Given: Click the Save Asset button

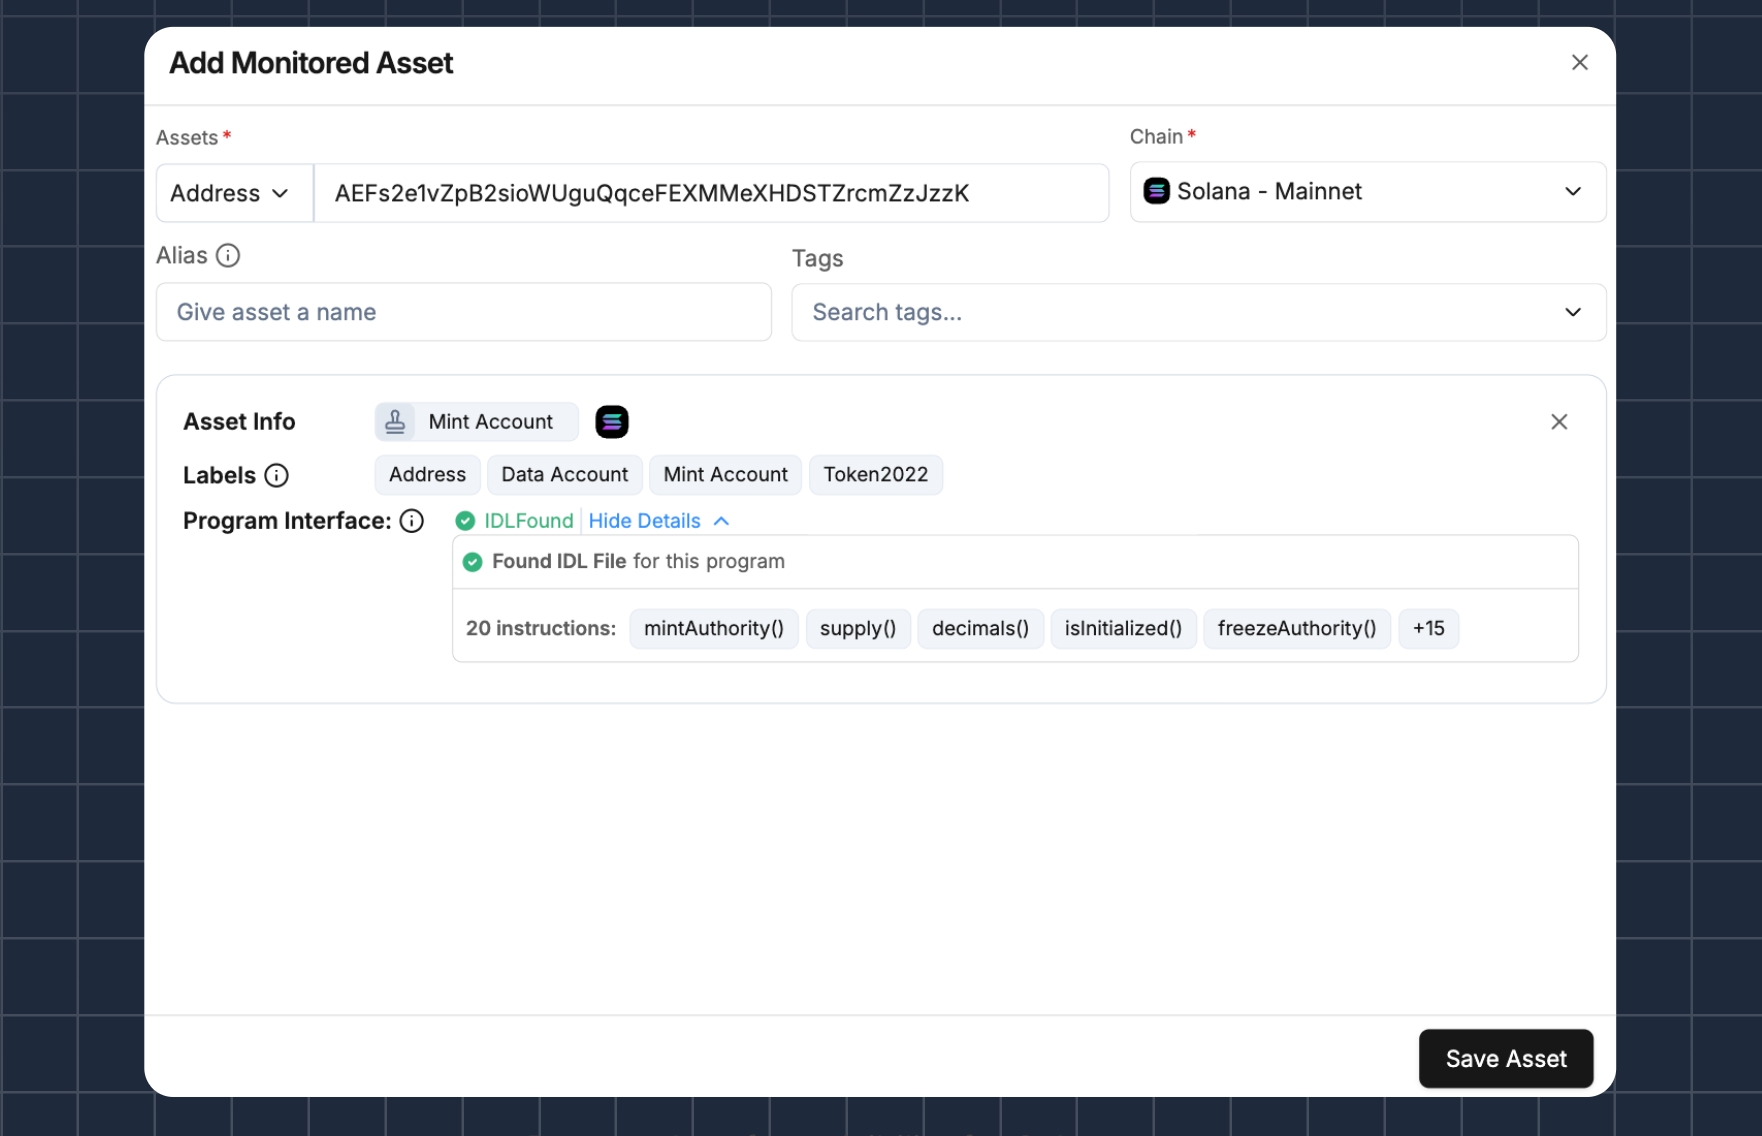Looking at the screenshot, I should (1505, 1058).
